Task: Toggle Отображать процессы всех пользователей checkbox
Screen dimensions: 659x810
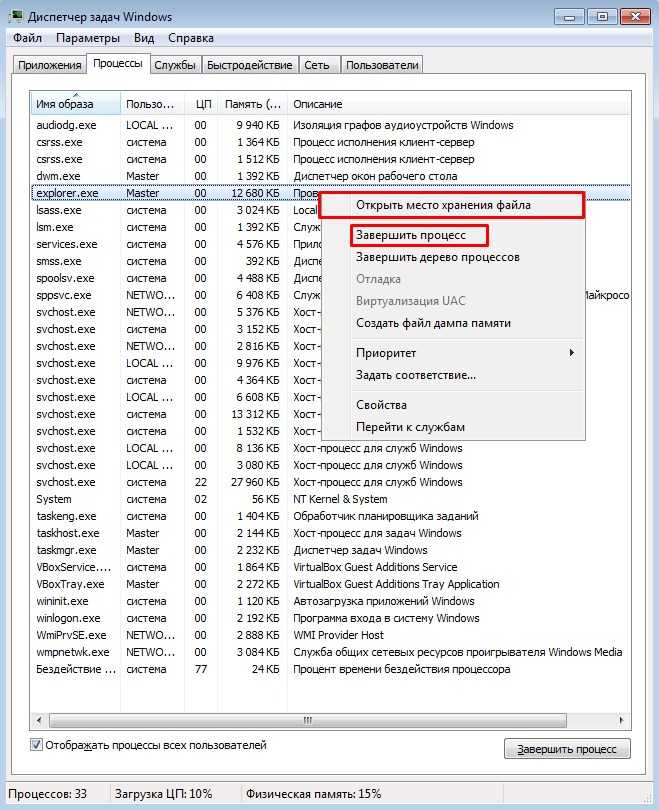Action: (x=36, y=745)
